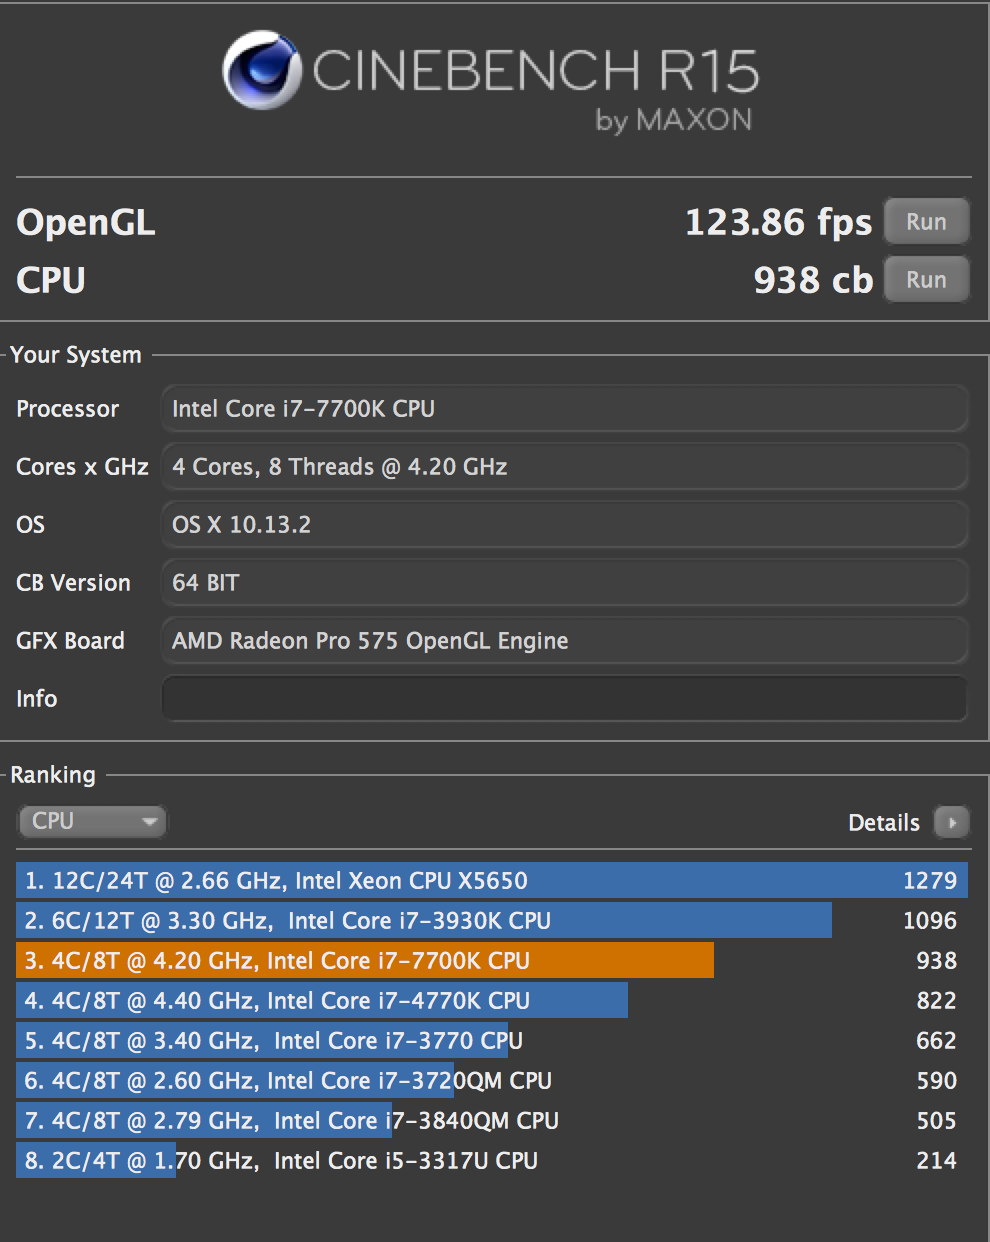Select the i7-3720QM ranking entry
Screen dimensions: 990x1242
point(490,1081)
